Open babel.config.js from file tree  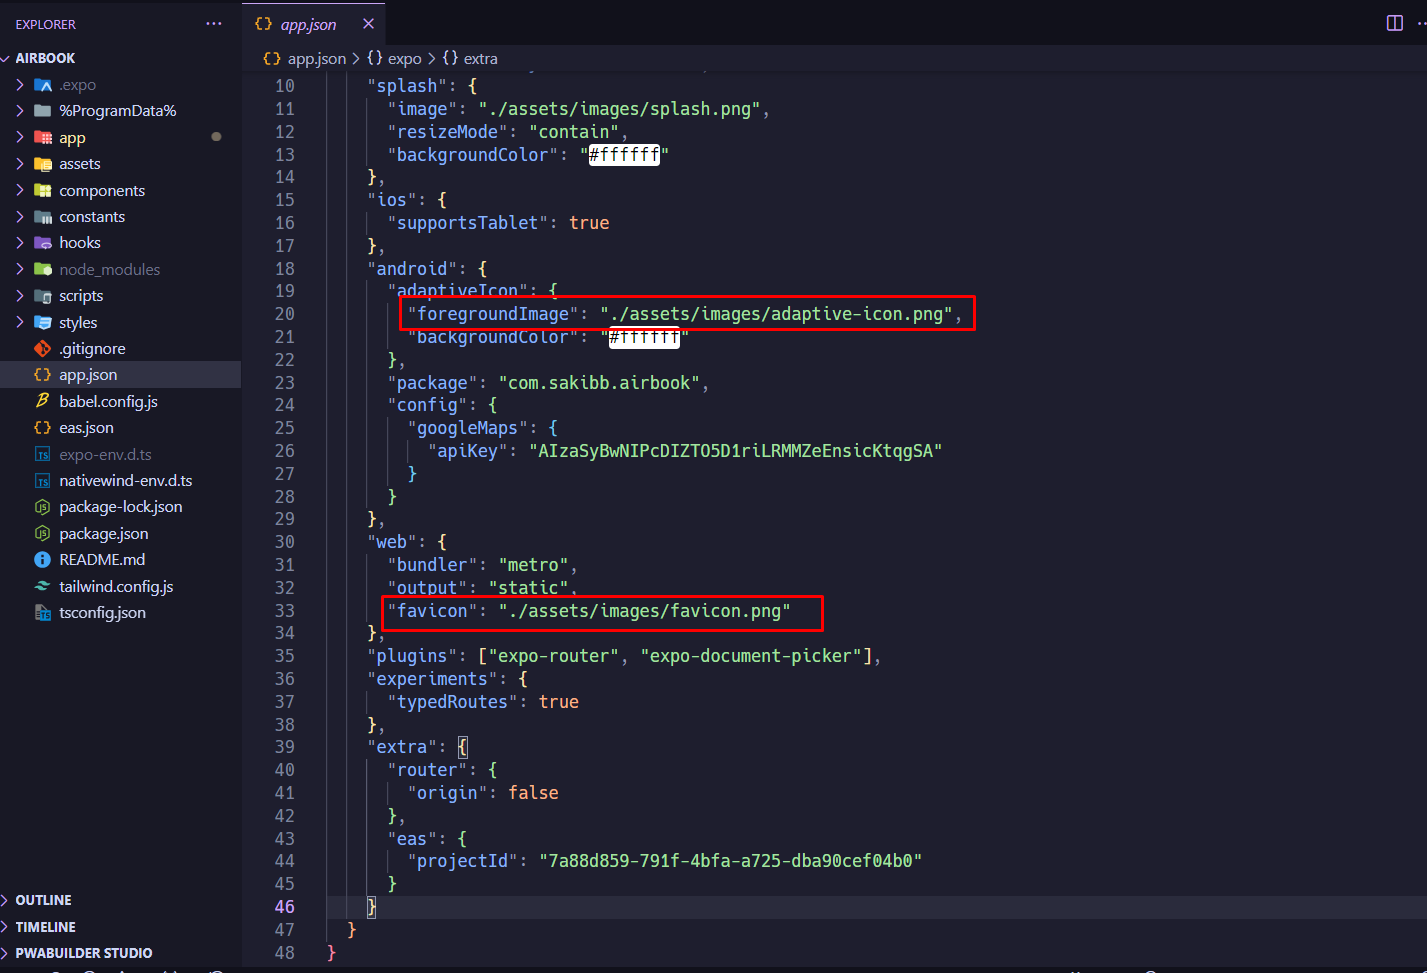click(108, 401)
